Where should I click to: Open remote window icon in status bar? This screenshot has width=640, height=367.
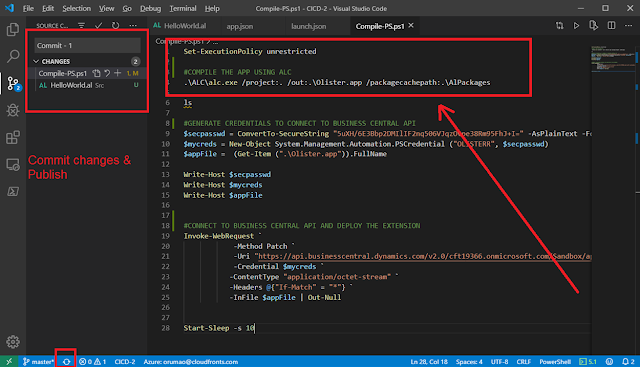9,362
